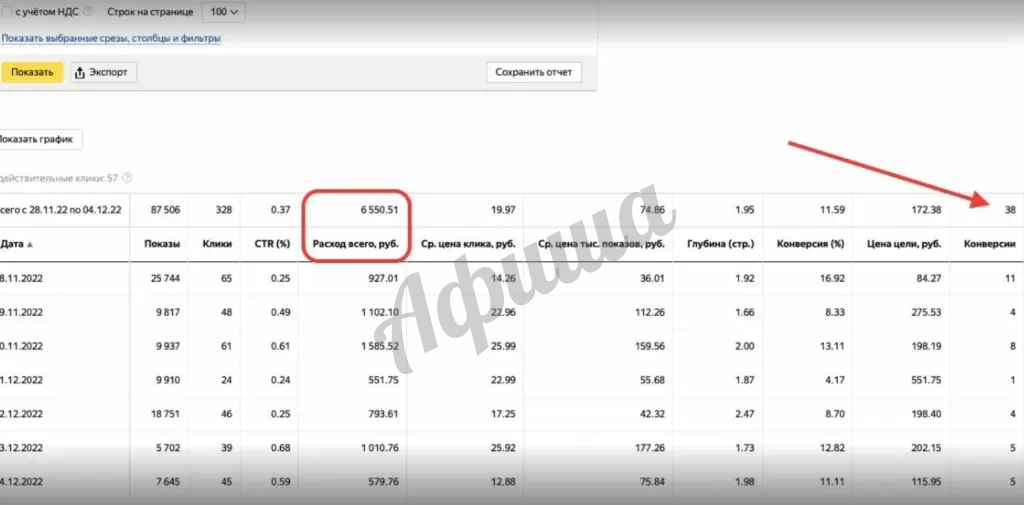Image resolution: width=1024 pixels, height=505 pixels.
Task: Select the 'Ср. цена клика, руб.' column header
Action: click(468, 244)
